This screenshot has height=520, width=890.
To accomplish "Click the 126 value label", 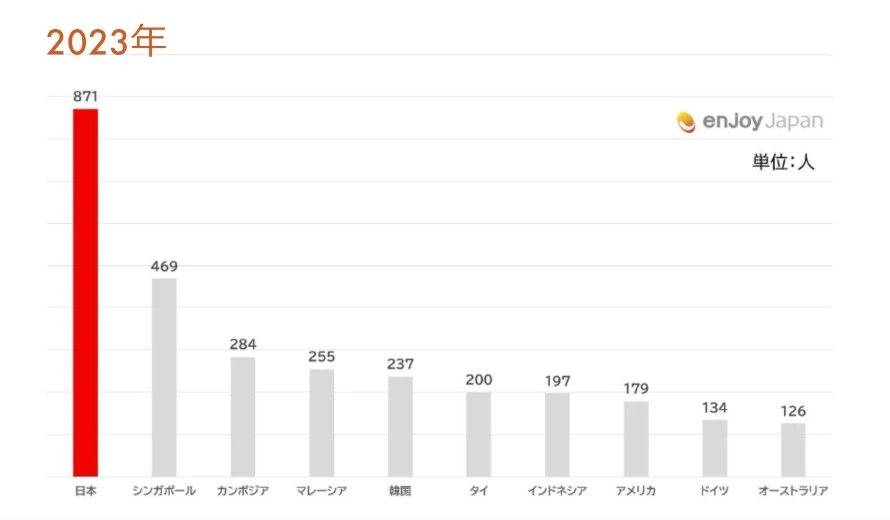I will coord(793,411).
